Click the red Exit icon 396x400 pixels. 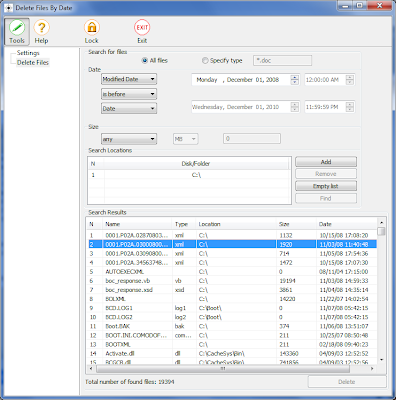[142, 27]
